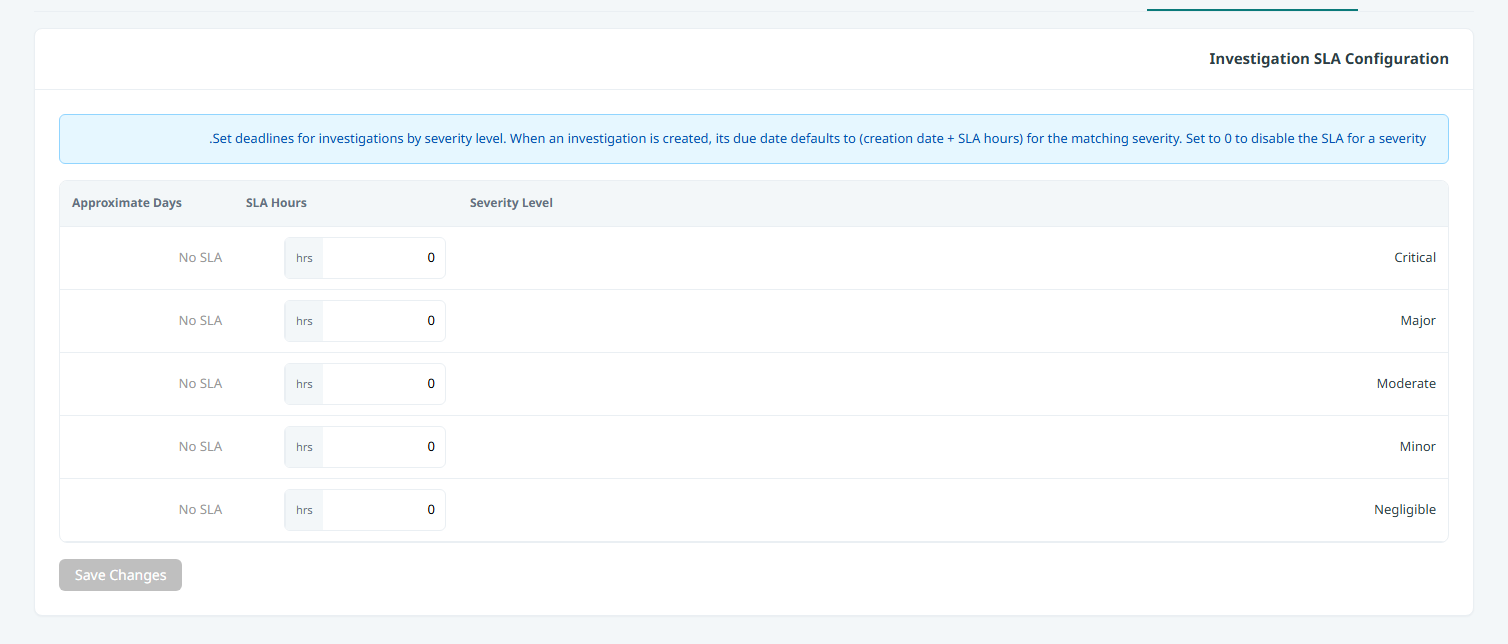This screenshot has width=1508, height=644.
Task: Click the 'No SLA' text in Critical row
Action: tap(200, 258)
